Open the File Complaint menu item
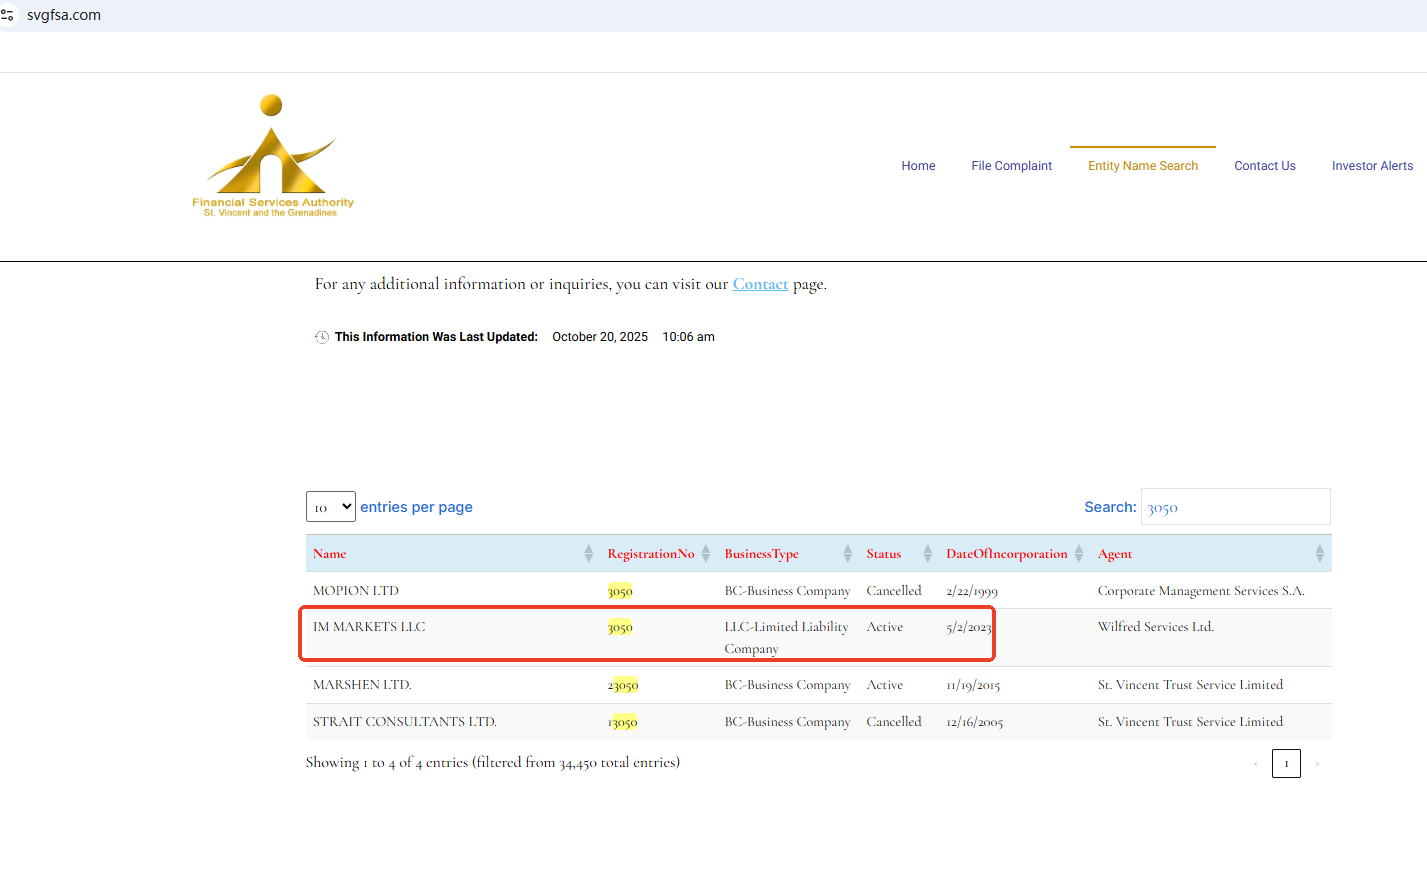Viewport: 1427px width, 894px height. [1011, 166]
